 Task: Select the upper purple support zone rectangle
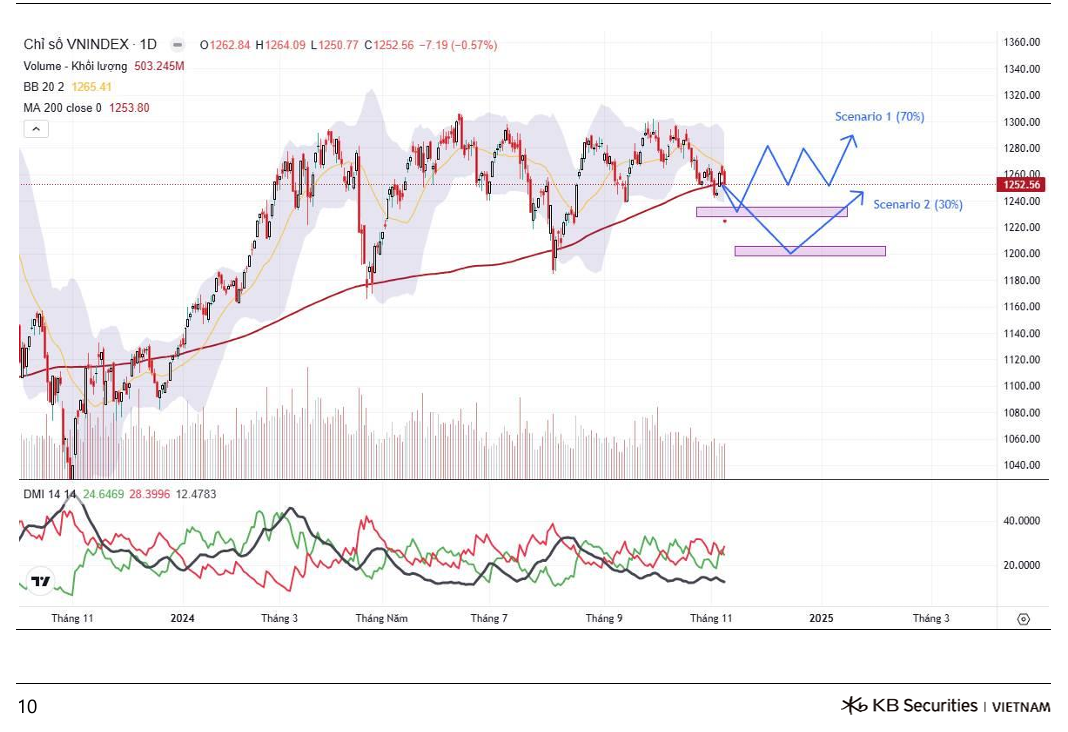pos(771,211)
